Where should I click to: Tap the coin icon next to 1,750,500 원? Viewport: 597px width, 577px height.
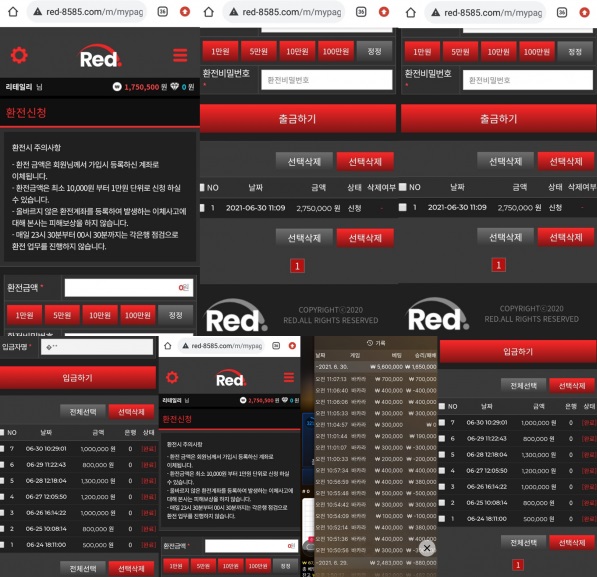point(117,87)
